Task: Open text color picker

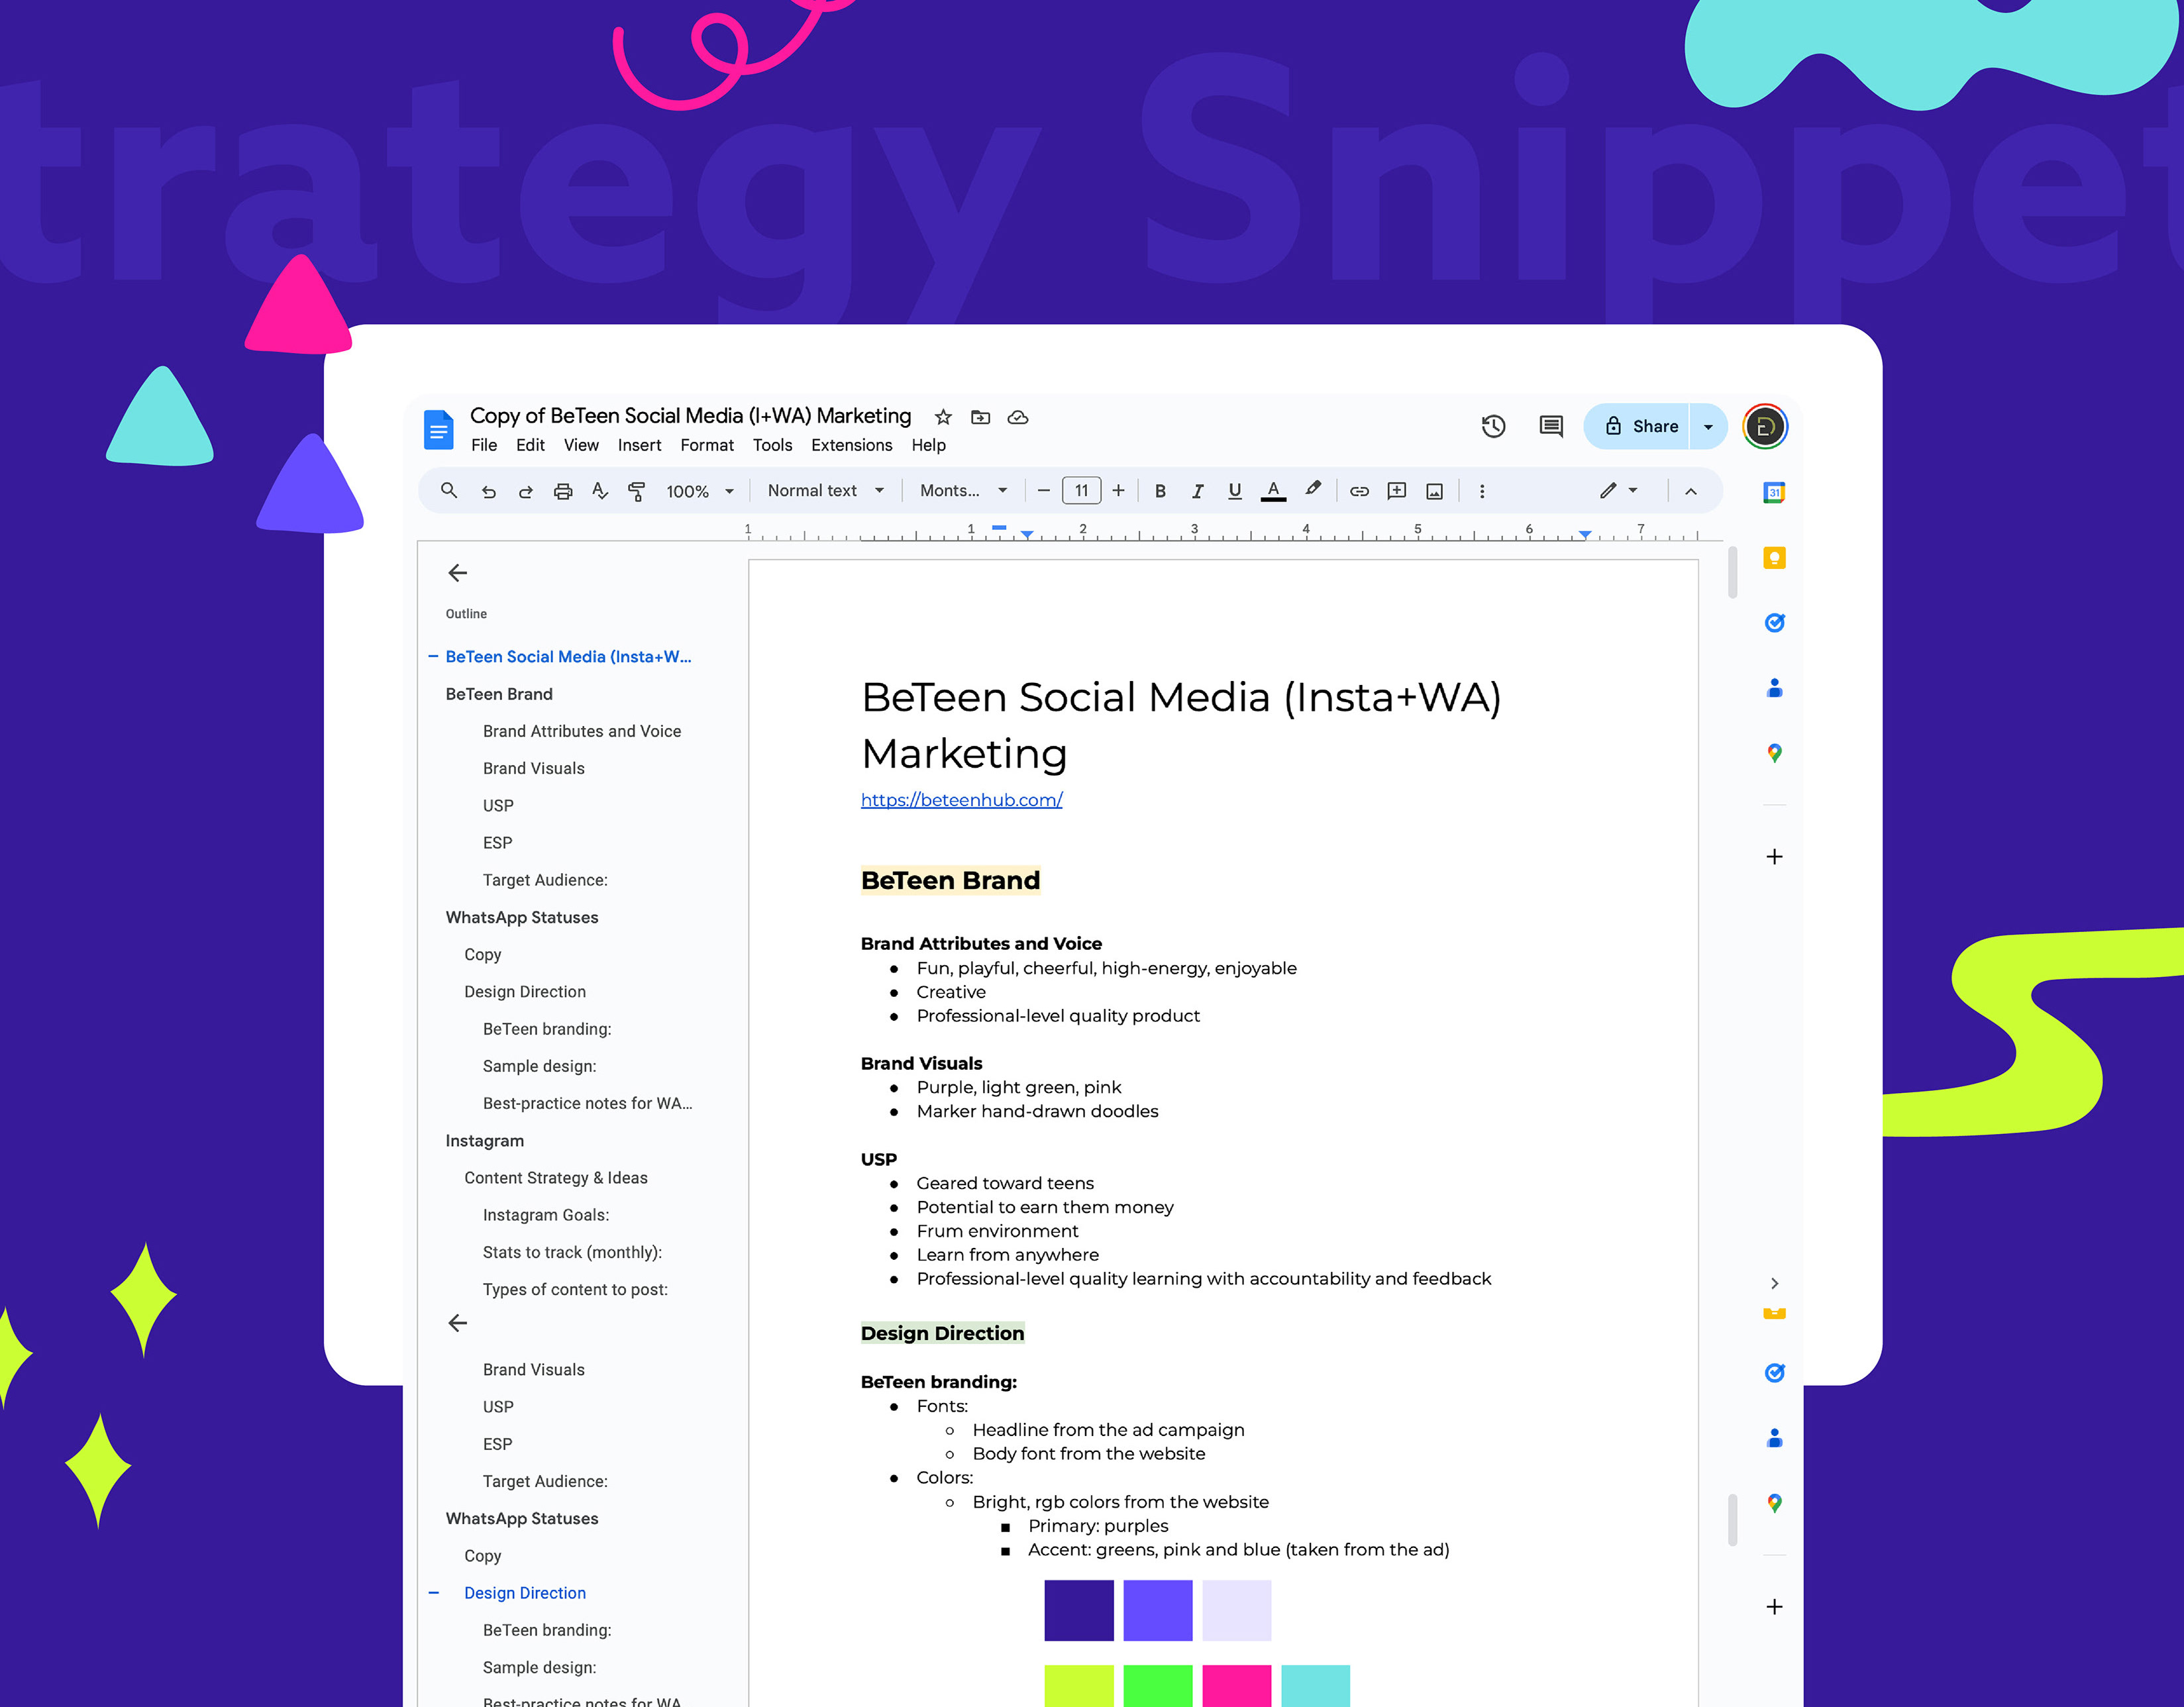Action: click(1273, 491)
